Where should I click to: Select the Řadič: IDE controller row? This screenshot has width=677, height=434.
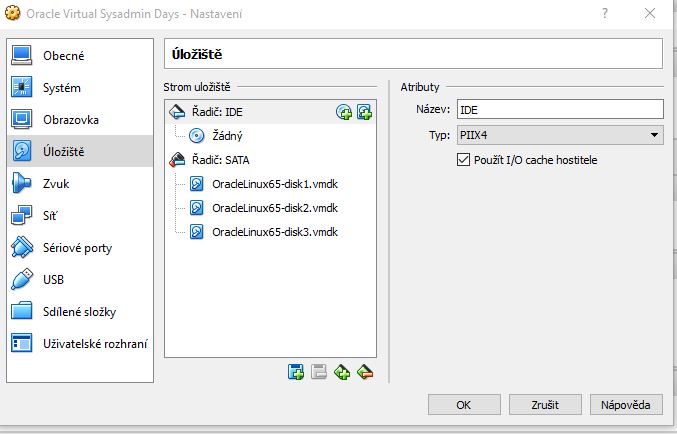pyautogui.click(x=270, y=112)
